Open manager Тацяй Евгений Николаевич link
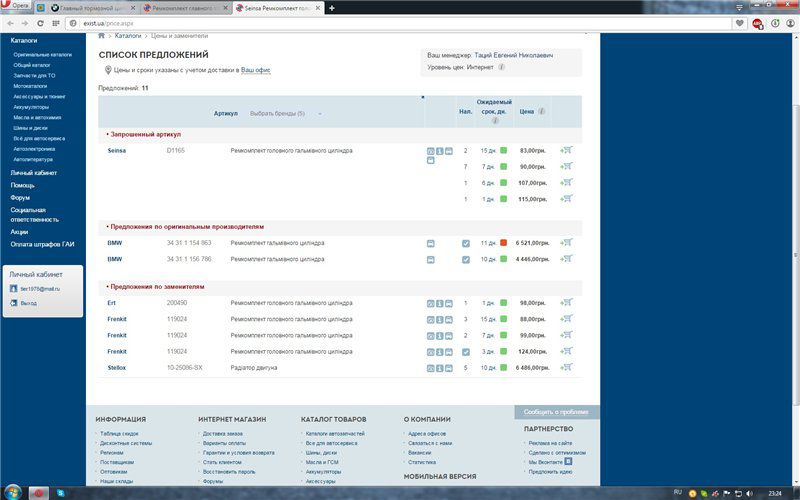Screen dimensions: 800x500 [513, 55]
